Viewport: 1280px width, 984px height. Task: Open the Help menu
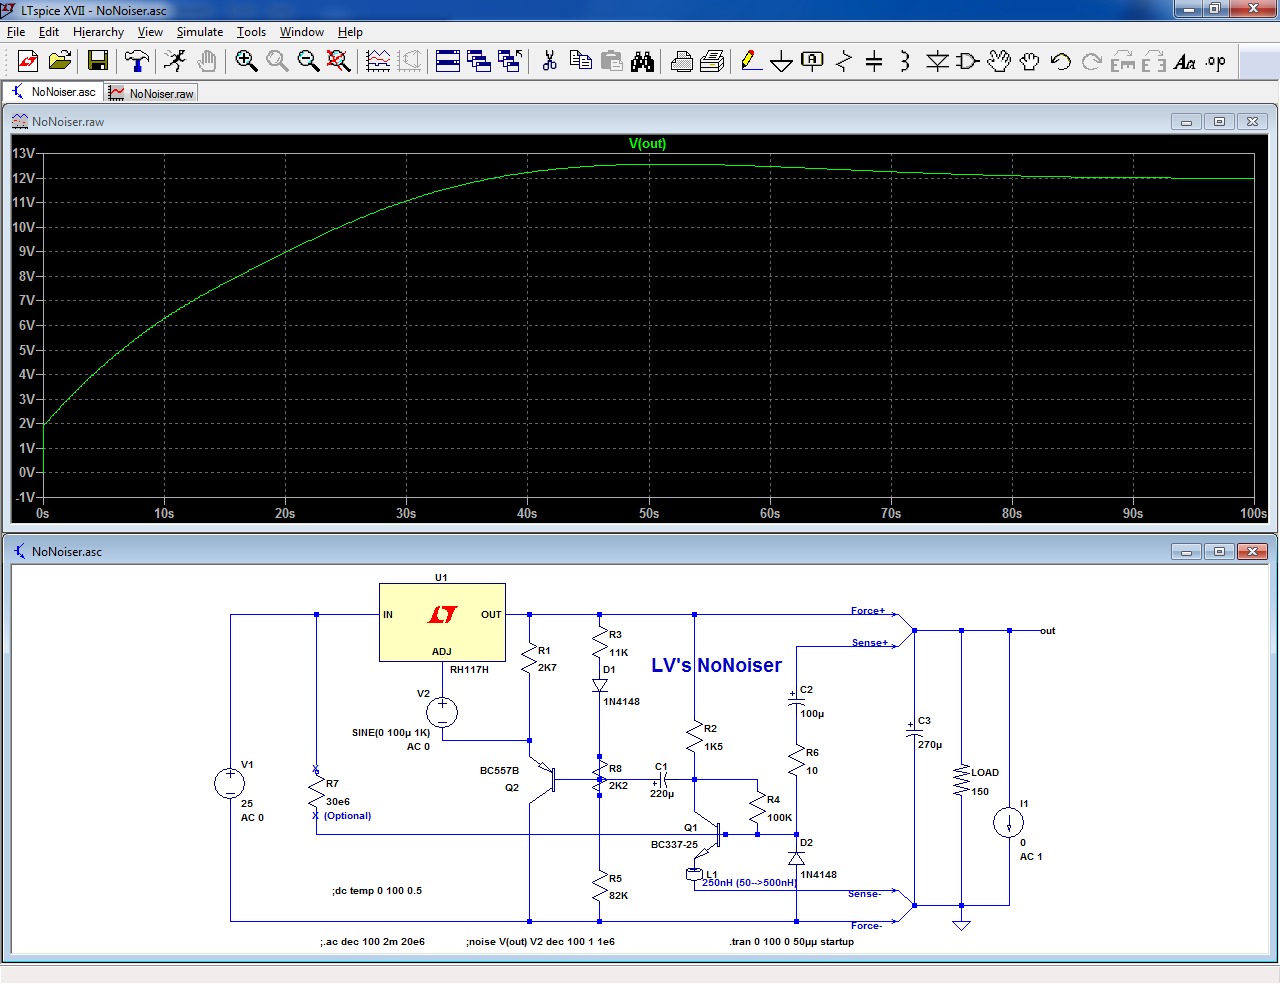point(350,32)
